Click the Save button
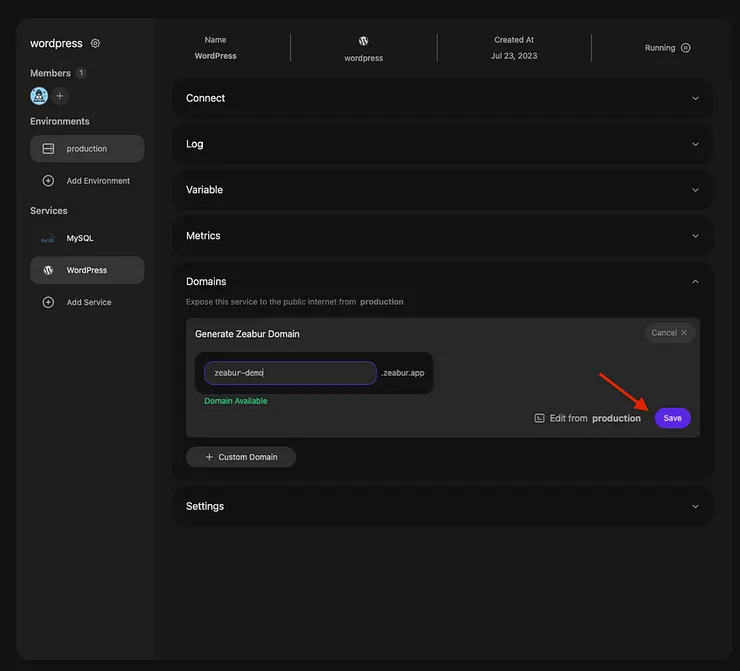This screenshot has width=740, height=671. [673, 418]
